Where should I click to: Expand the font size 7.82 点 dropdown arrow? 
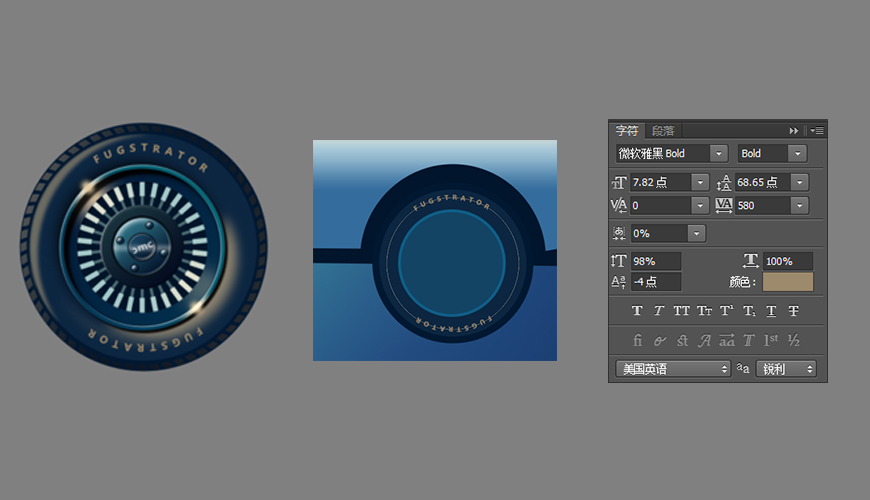pos(700,182)
